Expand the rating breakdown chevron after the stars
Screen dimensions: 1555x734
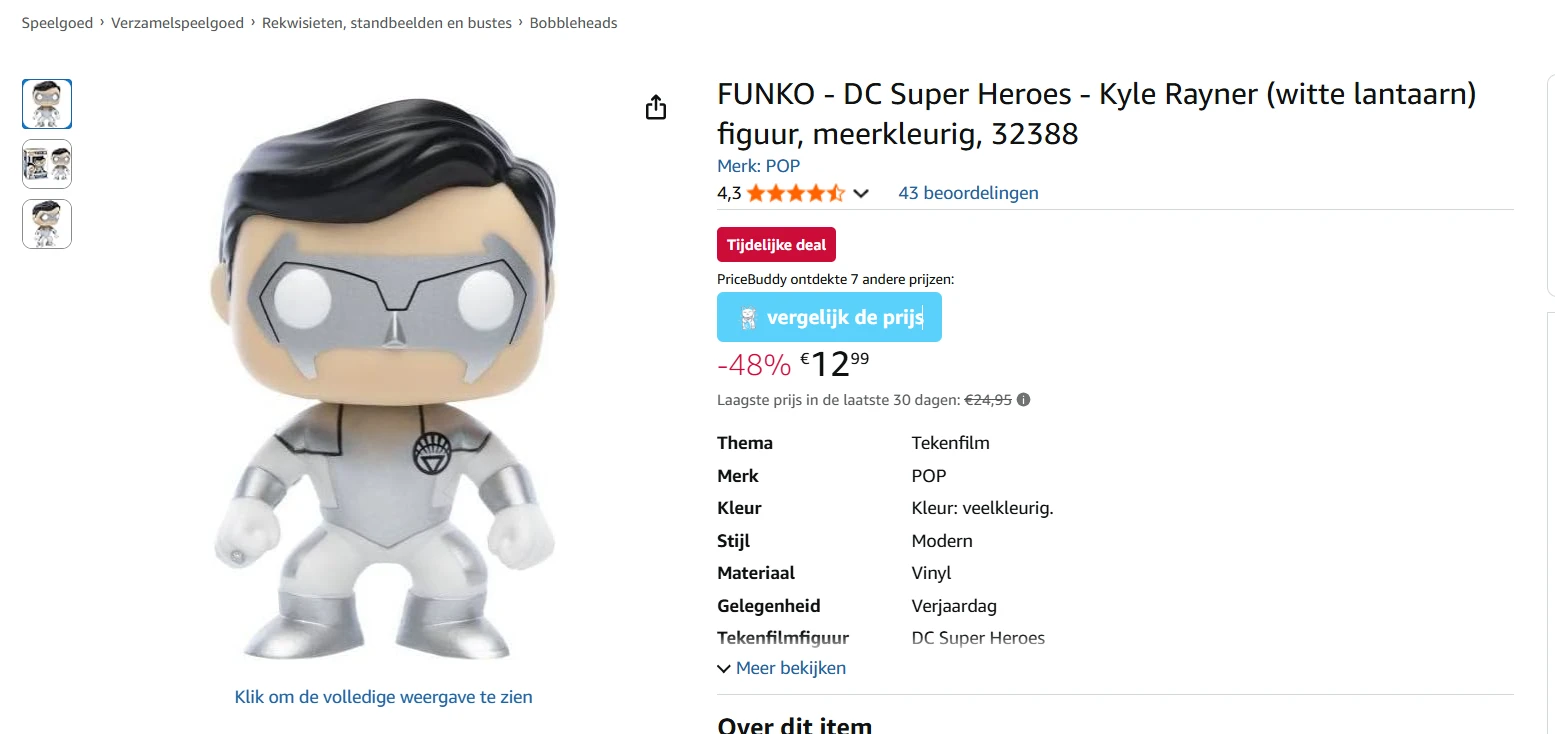pos(860,193)
